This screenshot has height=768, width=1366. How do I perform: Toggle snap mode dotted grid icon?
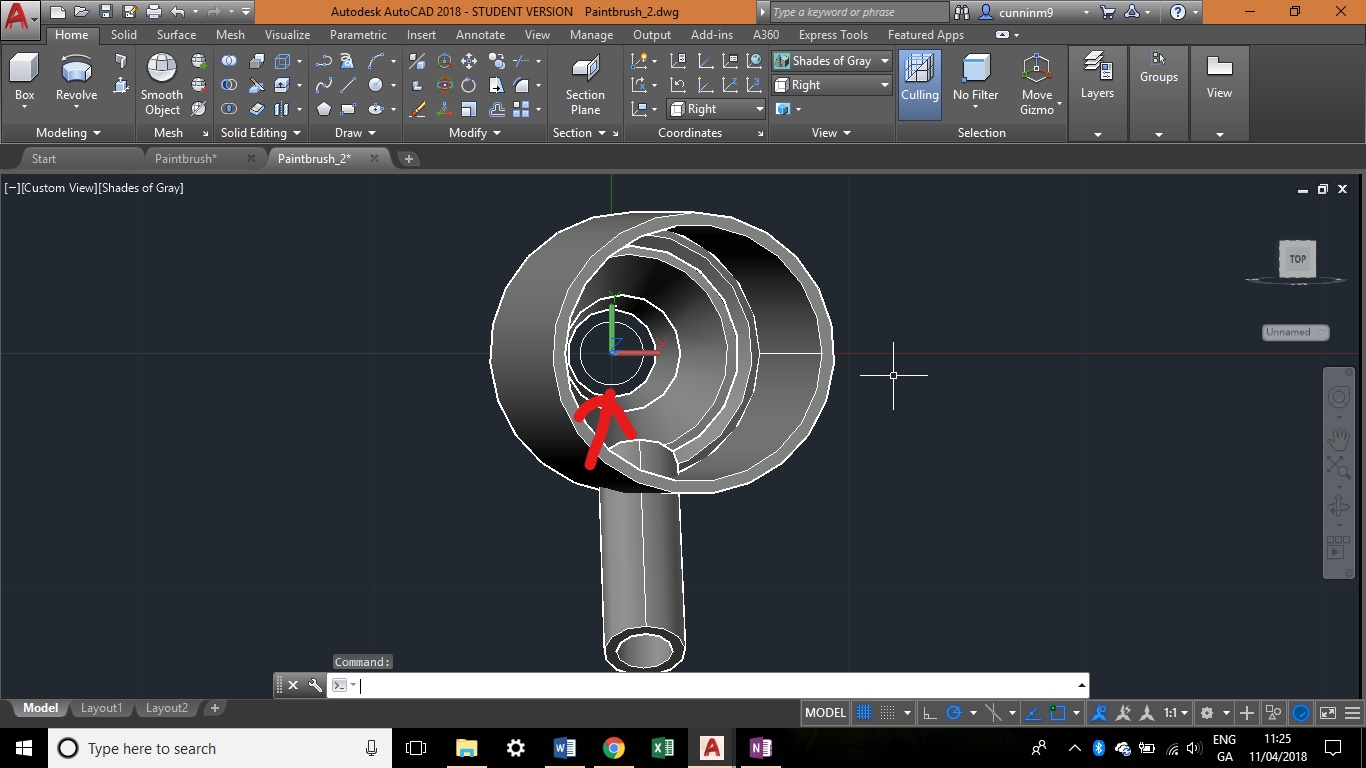(887, 713)
